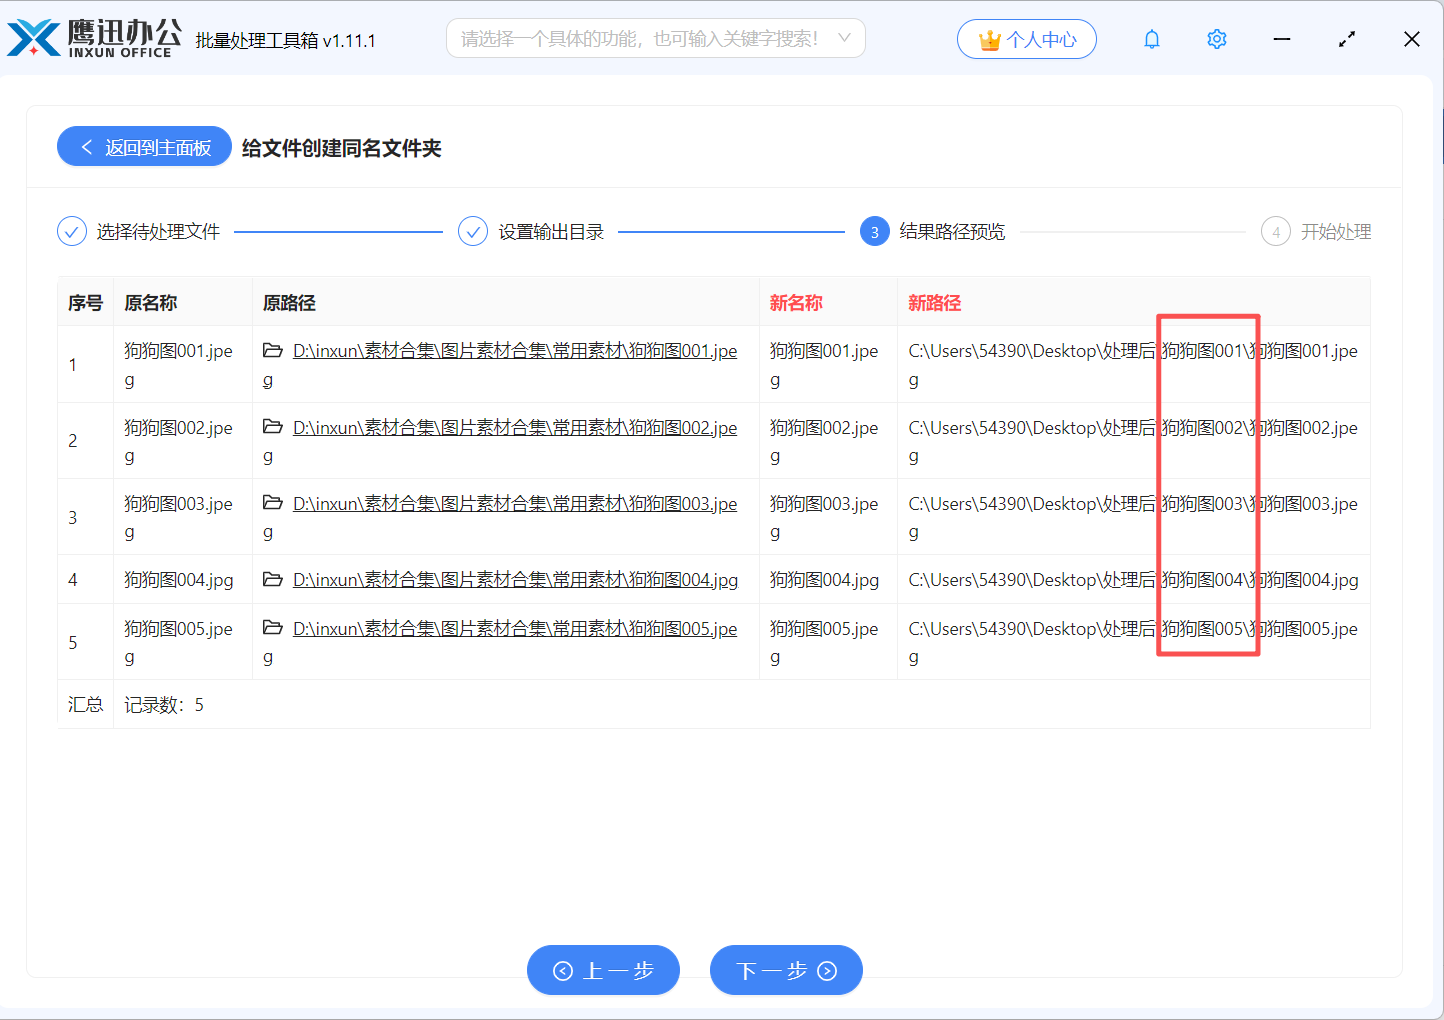Click the function search input field
Viewport: 1444px width, 1020px height.
coord(638,38)
